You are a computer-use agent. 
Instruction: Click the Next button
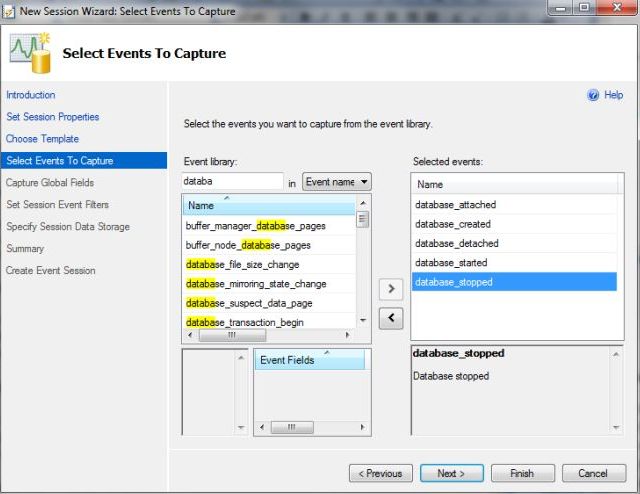coord(452,474)
